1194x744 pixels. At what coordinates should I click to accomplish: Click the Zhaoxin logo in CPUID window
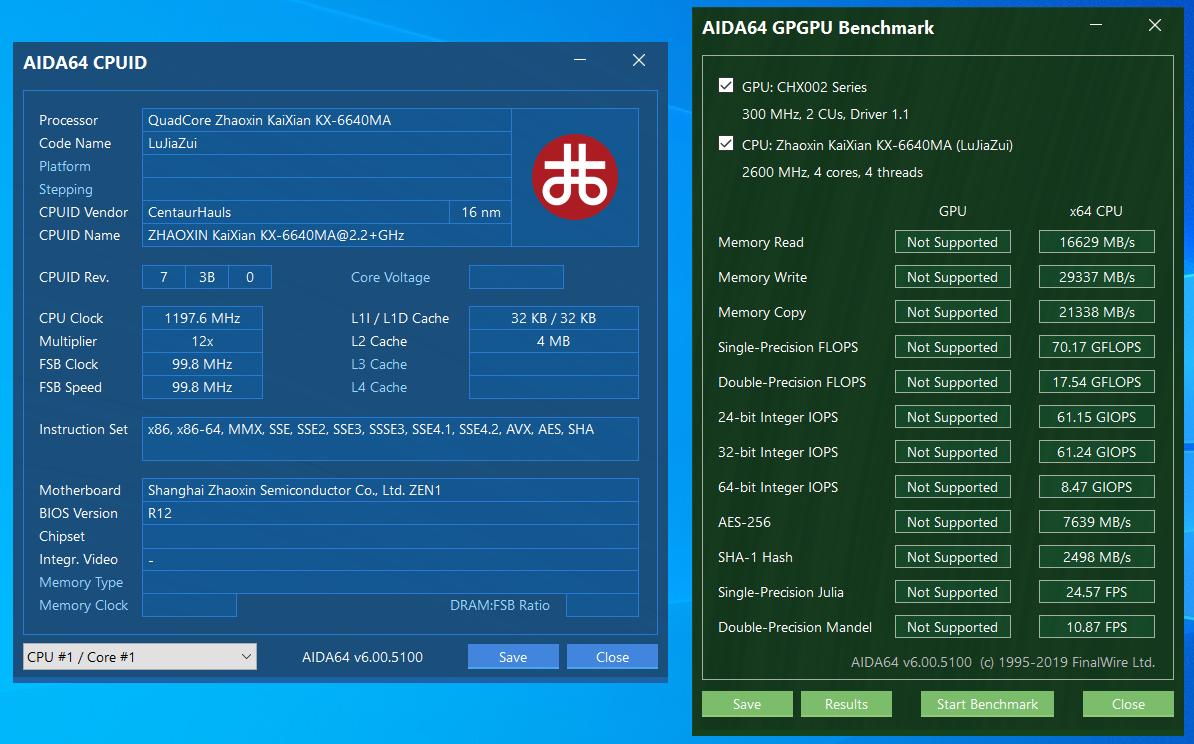coord(574,177)
